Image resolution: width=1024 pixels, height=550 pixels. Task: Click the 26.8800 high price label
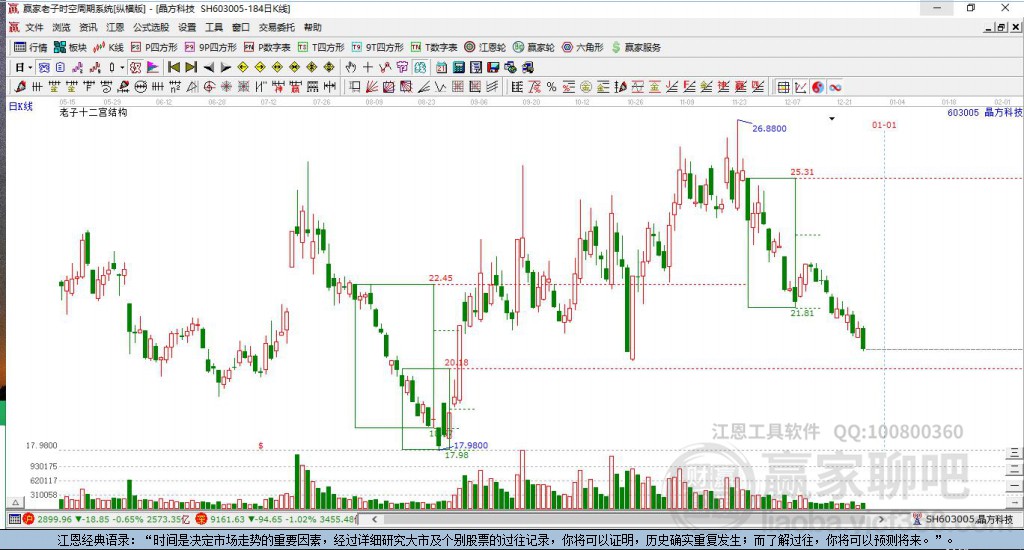click(x=769, y=129)
